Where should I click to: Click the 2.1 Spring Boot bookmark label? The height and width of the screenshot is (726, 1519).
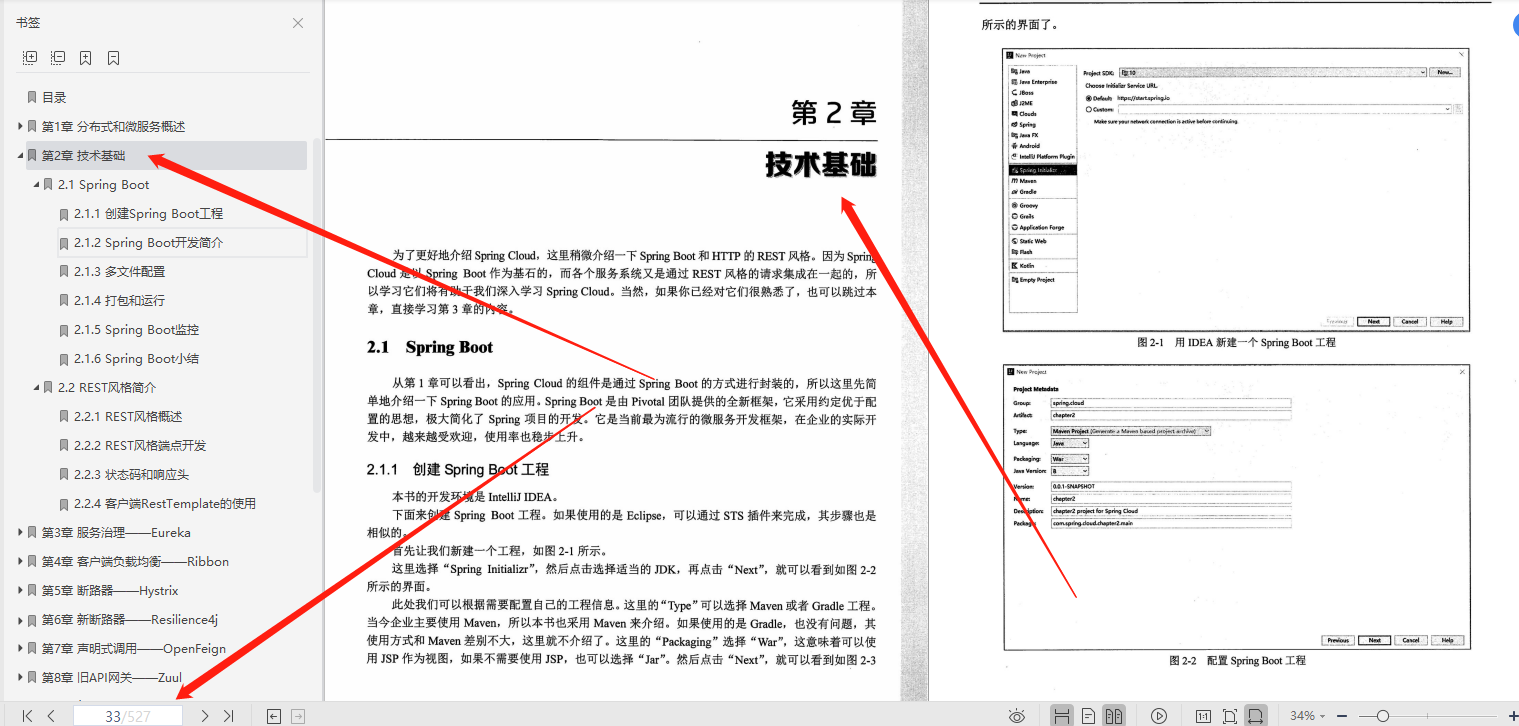pyautogui.click(x=103, y=184)
